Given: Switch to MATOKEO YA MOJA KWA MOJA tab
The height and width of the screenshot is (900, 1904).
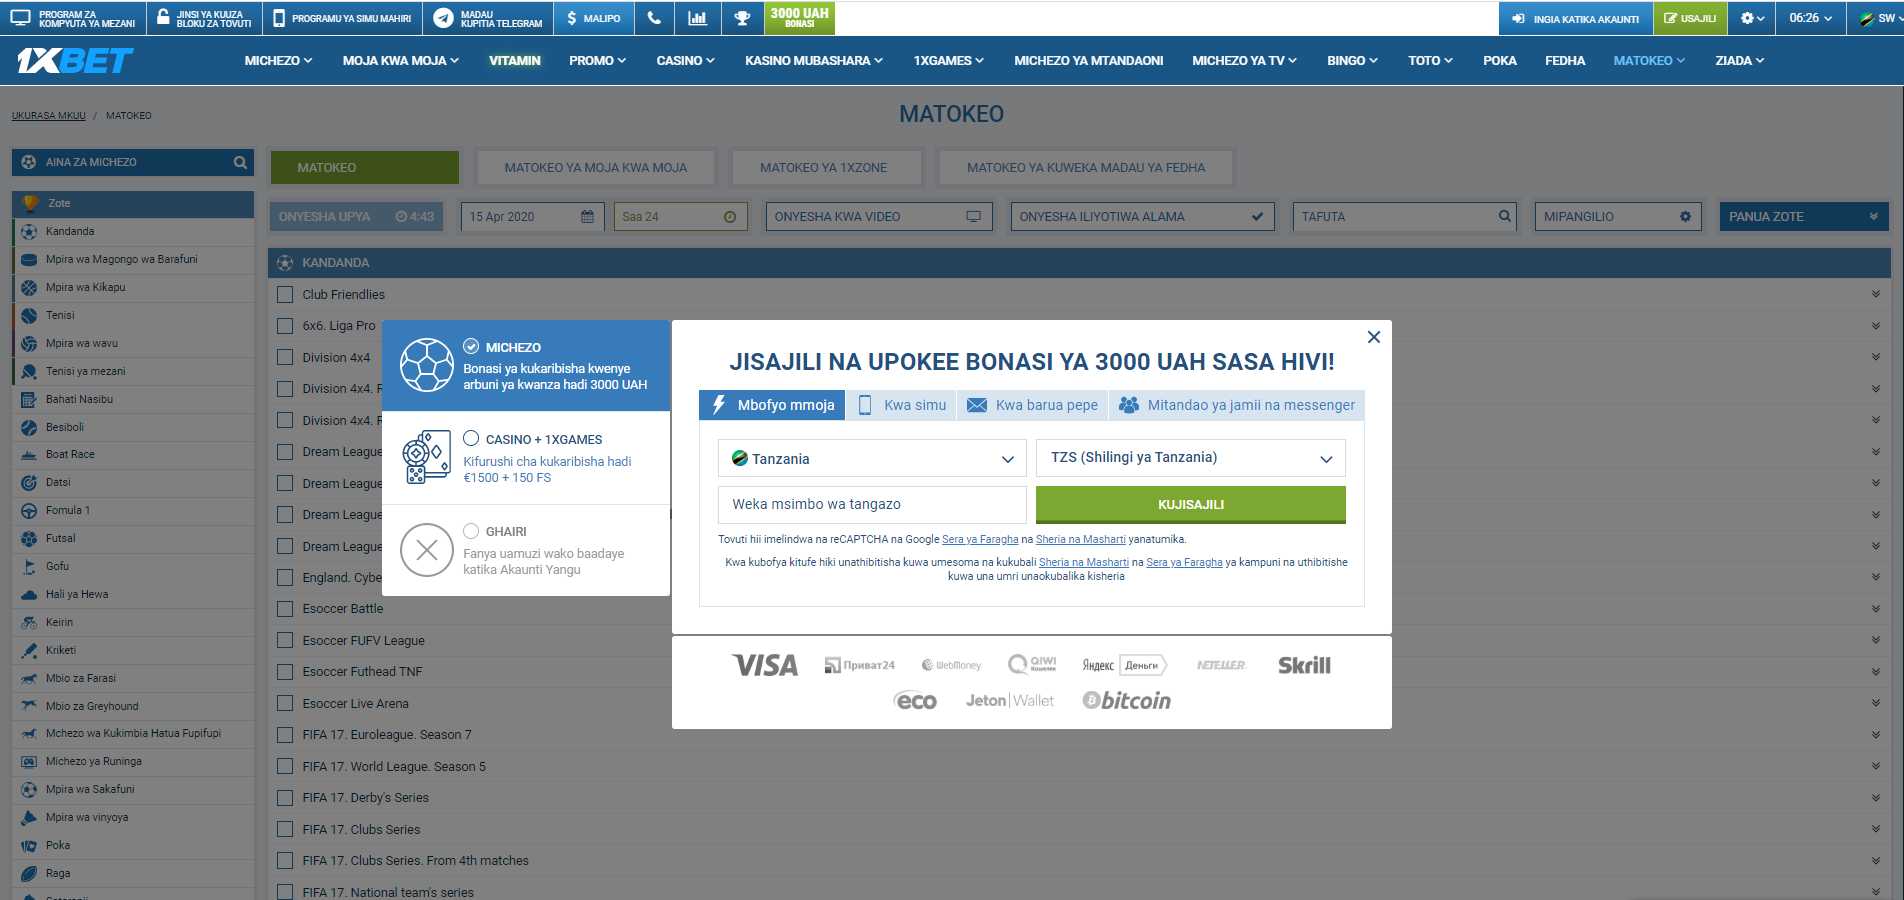Looking at the screenshot, I should [596, 168].
